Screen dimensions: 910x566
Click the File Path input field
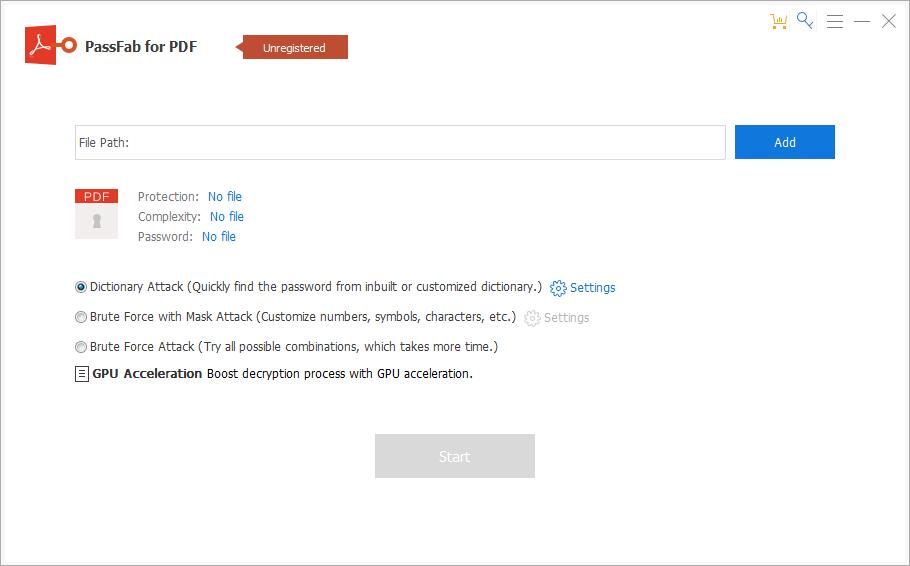[400, 142]
